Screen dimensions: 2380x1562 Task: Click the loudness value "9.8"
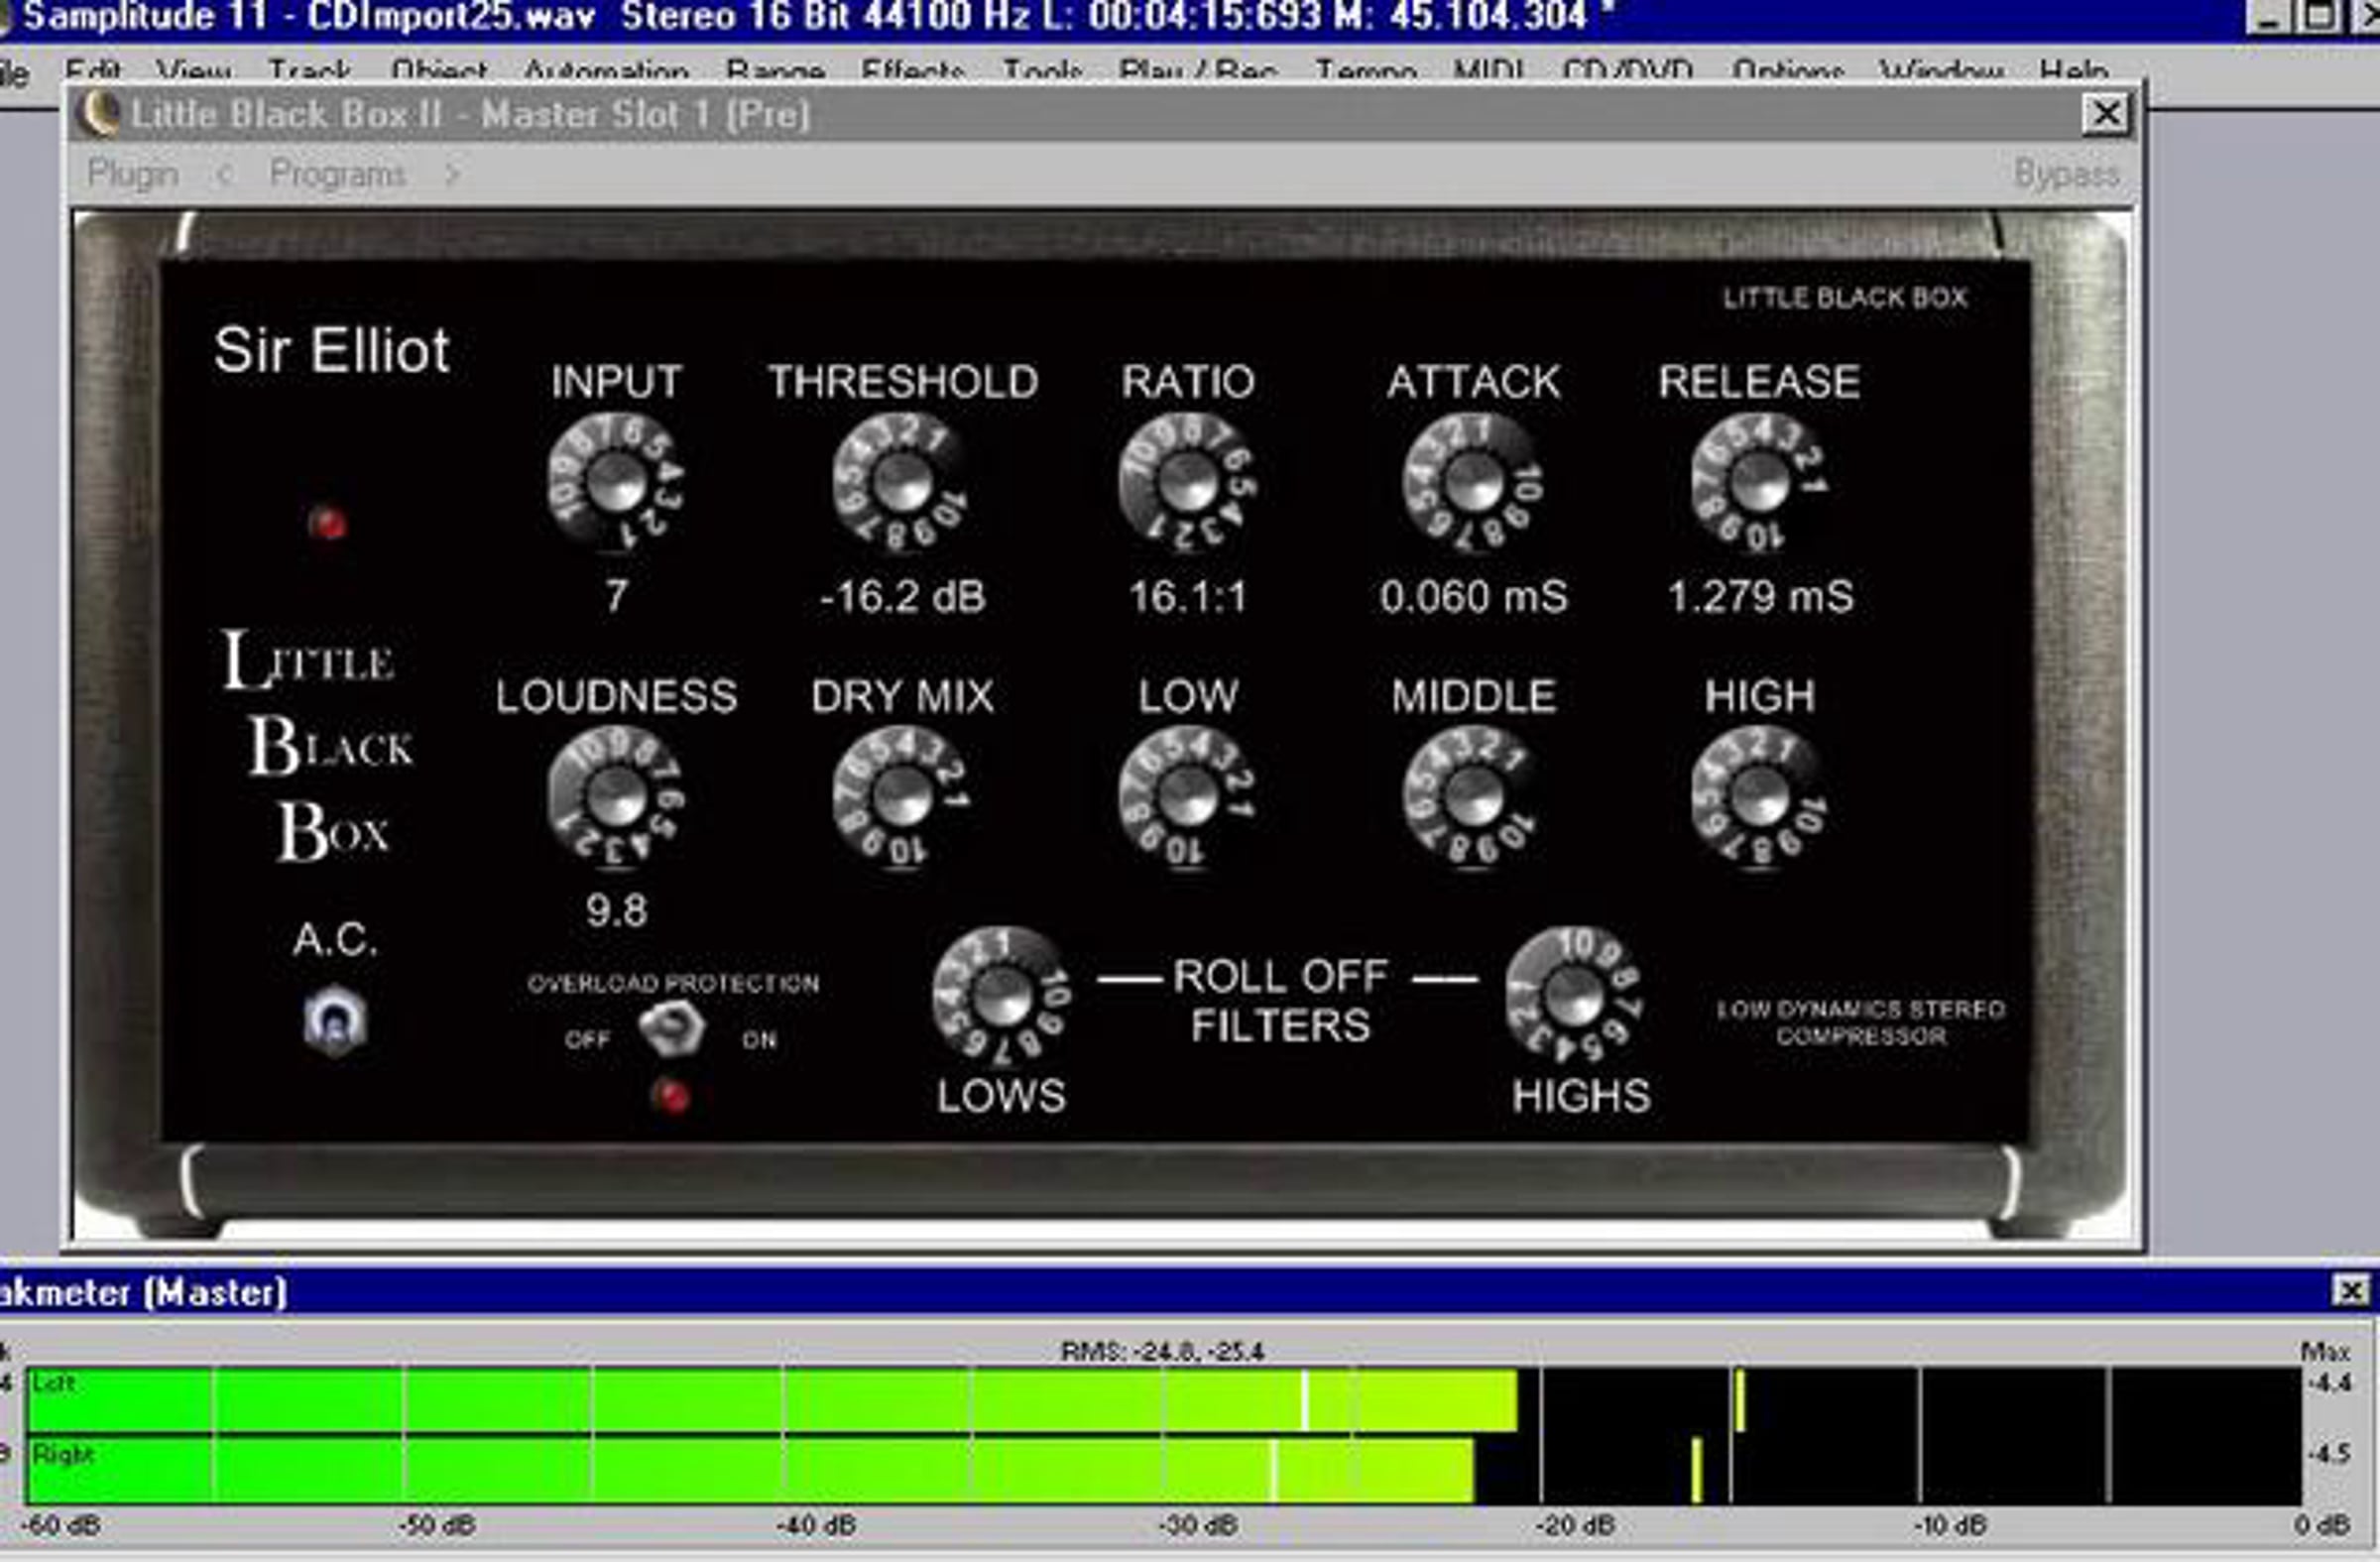(x=616, y=911)
